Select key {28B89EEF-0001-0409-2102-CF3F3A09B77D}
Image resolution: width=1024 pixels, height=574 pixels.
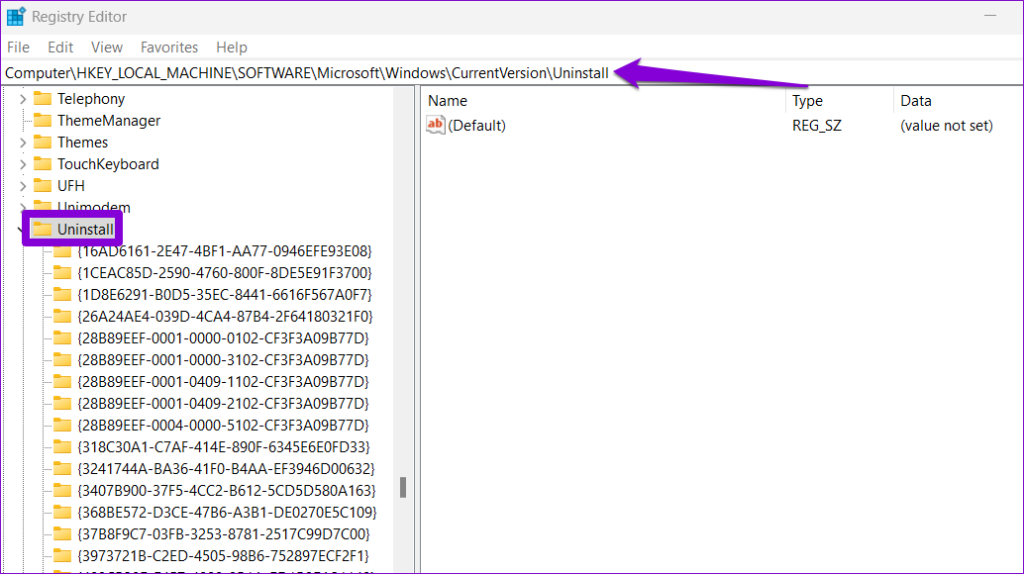tap(223, 403)
